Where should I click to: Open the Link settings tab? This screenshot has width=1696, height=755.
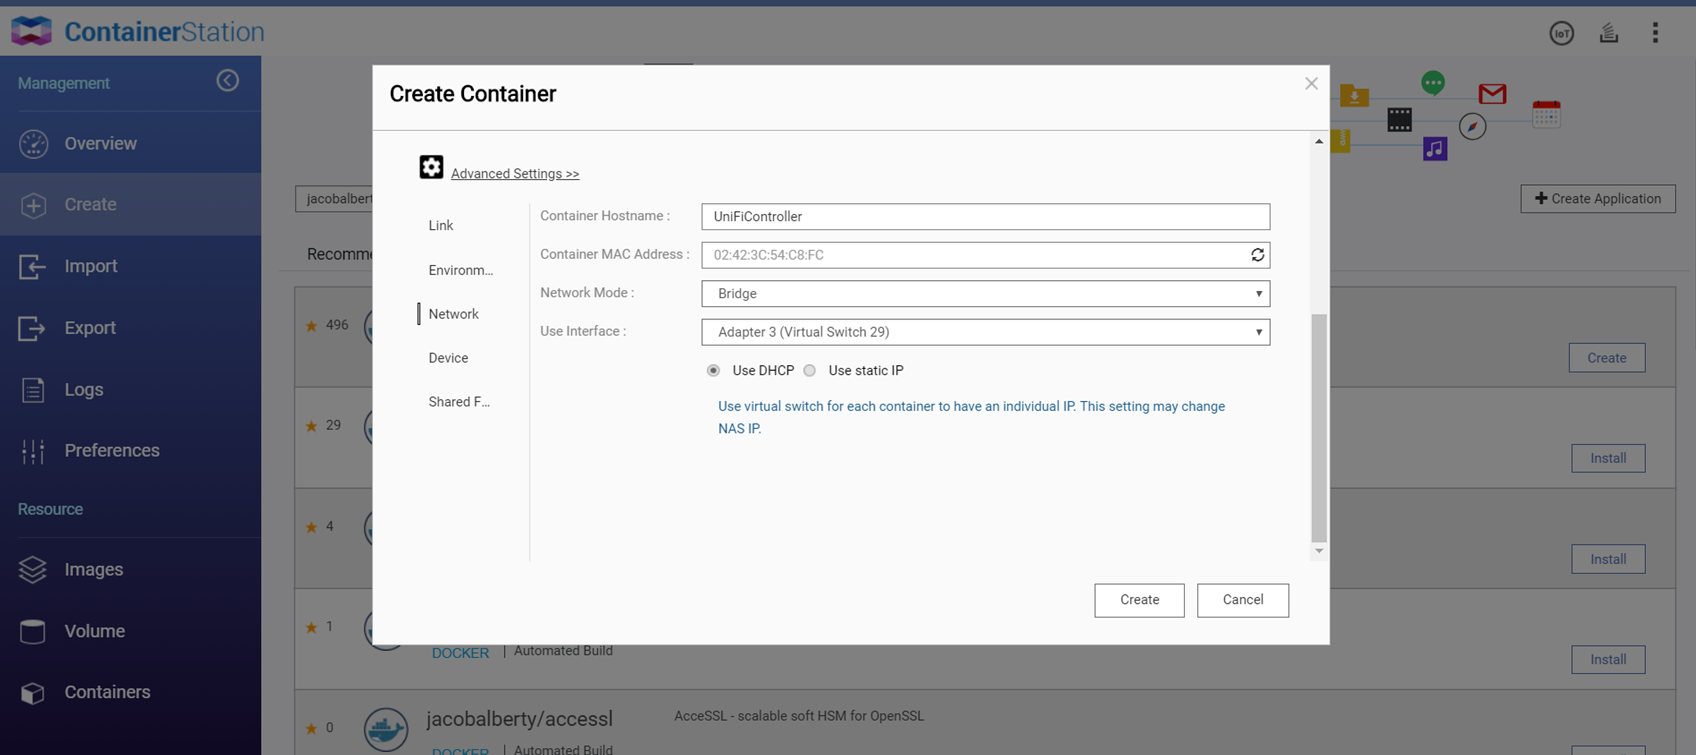(441, 226)
